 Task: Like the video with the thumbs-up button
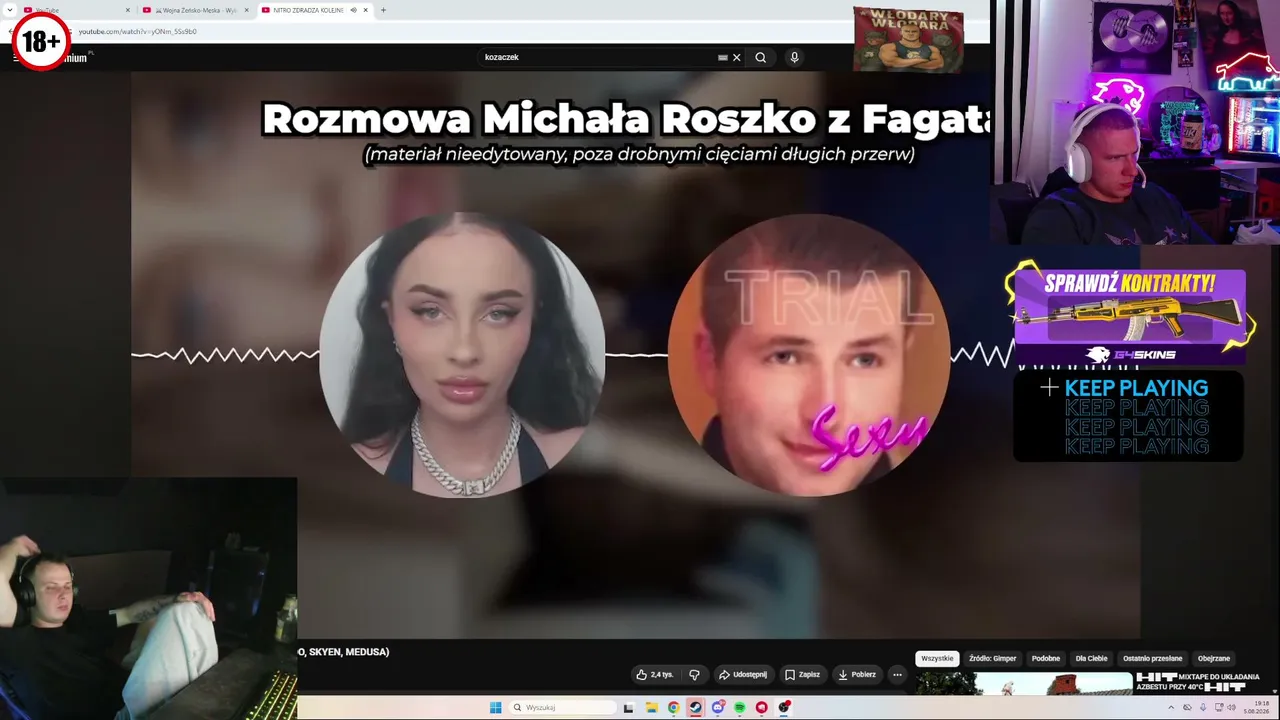[655, 674]
